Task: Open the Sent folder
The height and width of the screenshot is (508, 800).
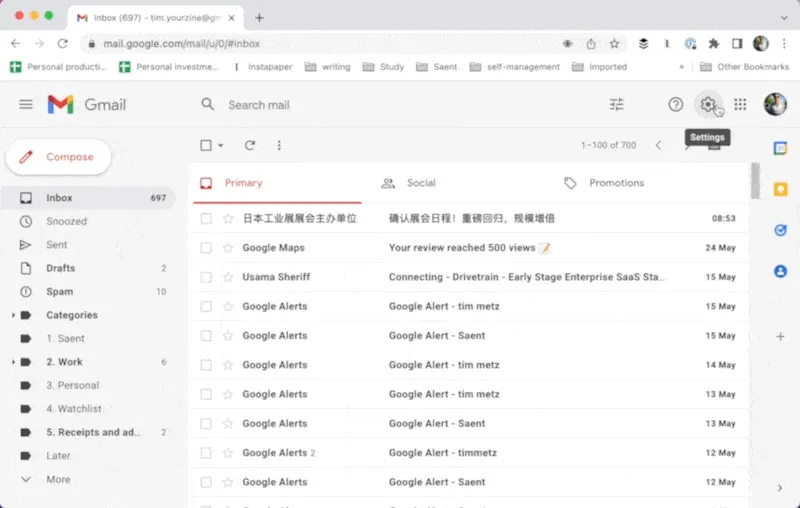Action: click(x=88, y=245)
